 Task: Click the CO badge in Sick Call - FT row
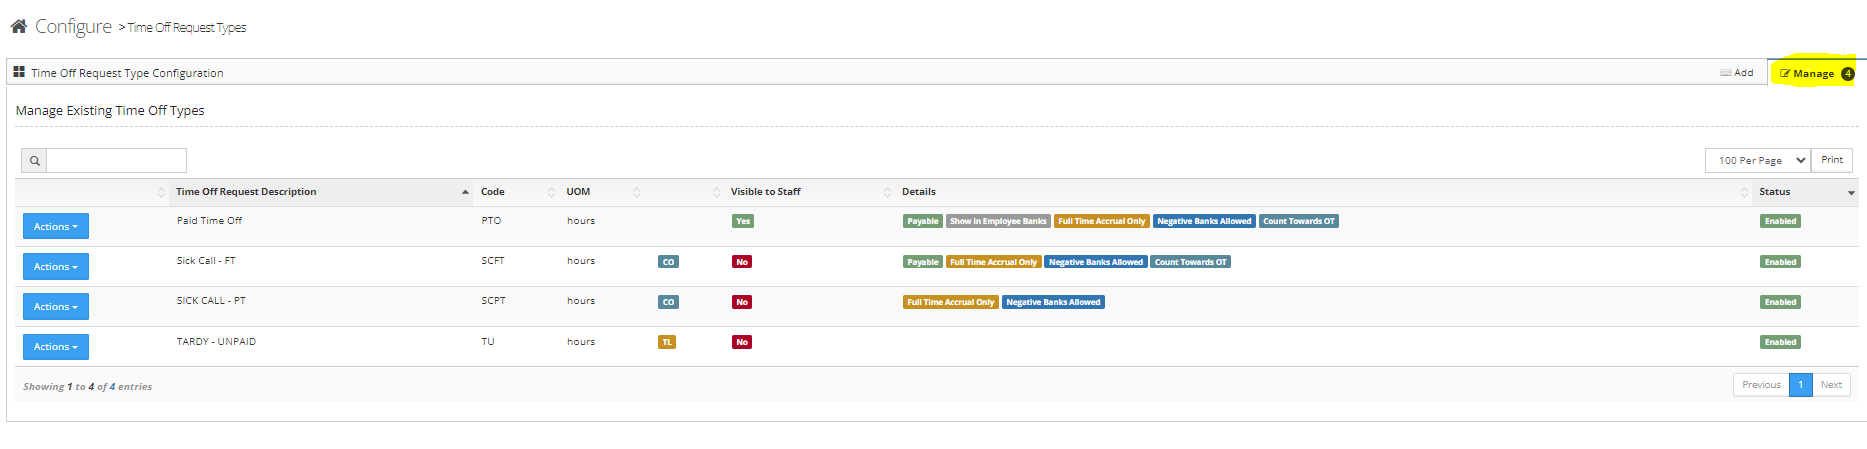[668, 262]
